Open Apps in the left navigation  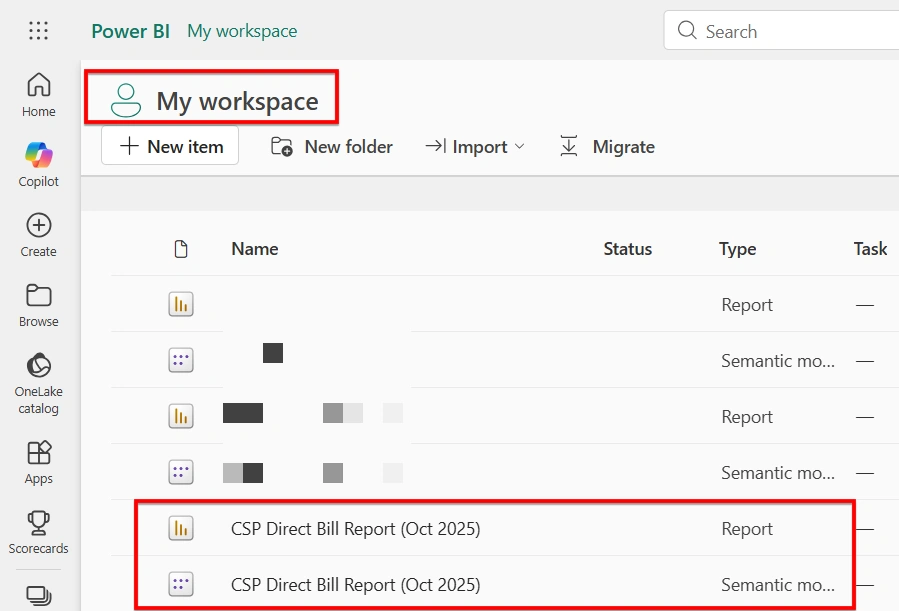[x=38, y=463]
